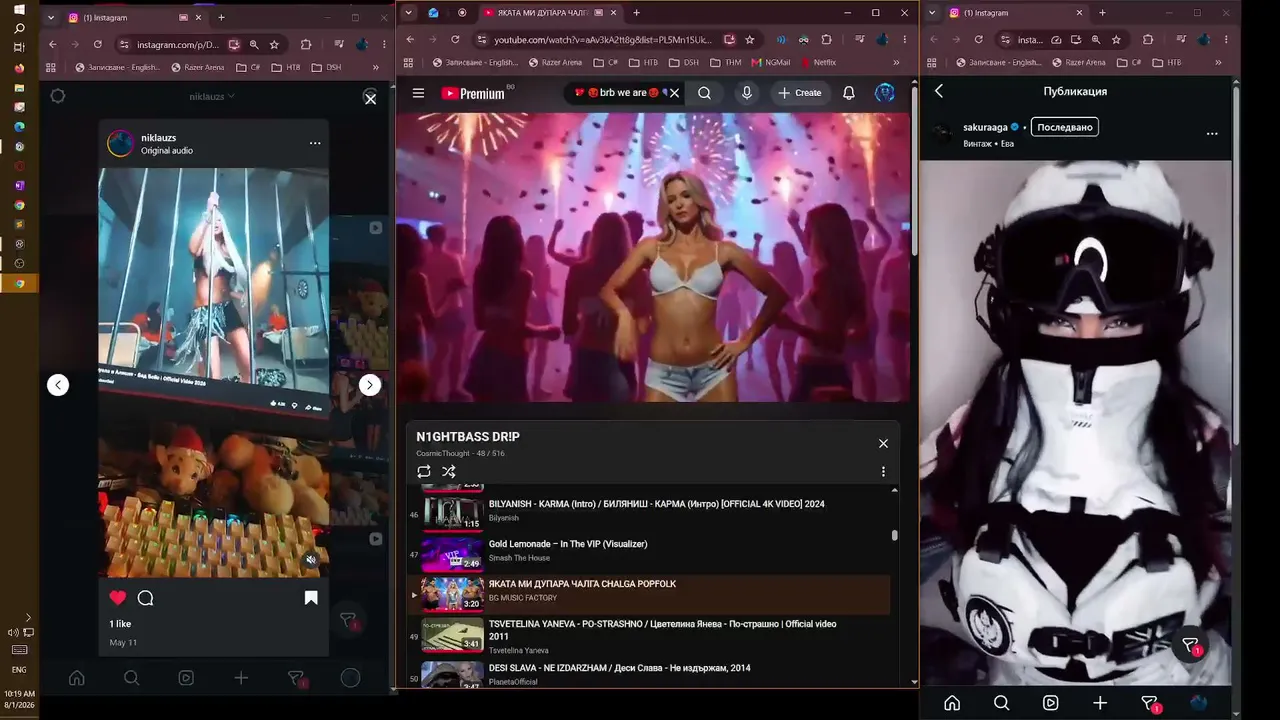Clear the YouTube search box text

coord(674,93)
